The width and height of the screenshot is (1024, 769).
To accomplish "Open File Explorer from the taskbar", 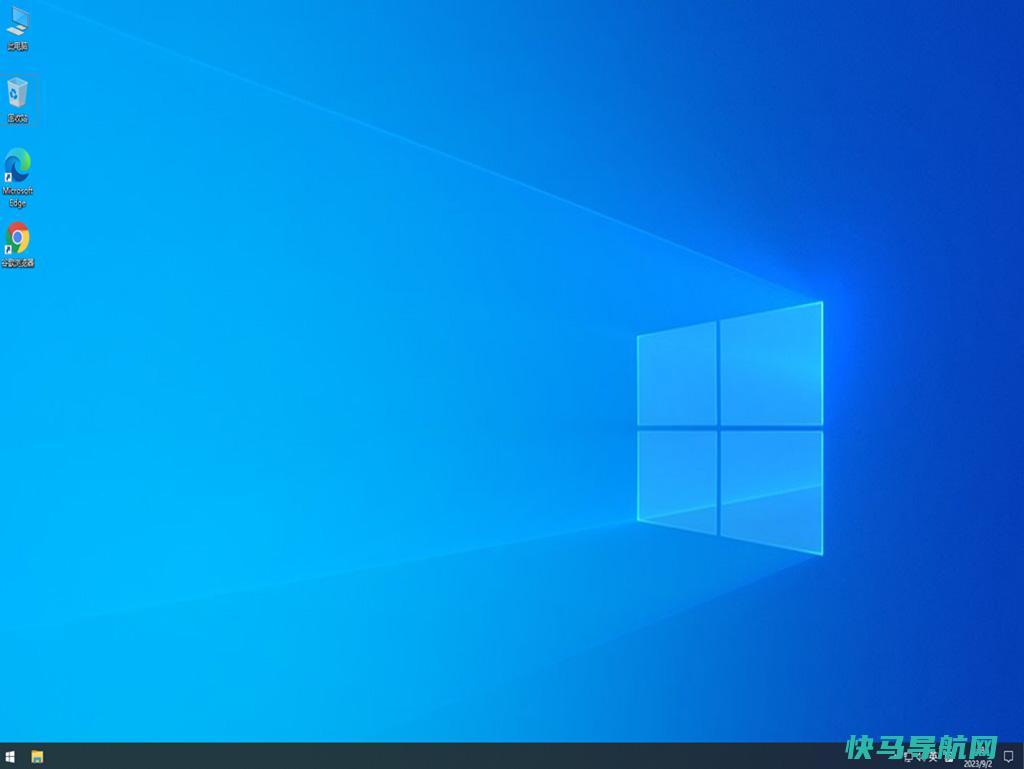I will pyautogui.click(x=37, y=757).
